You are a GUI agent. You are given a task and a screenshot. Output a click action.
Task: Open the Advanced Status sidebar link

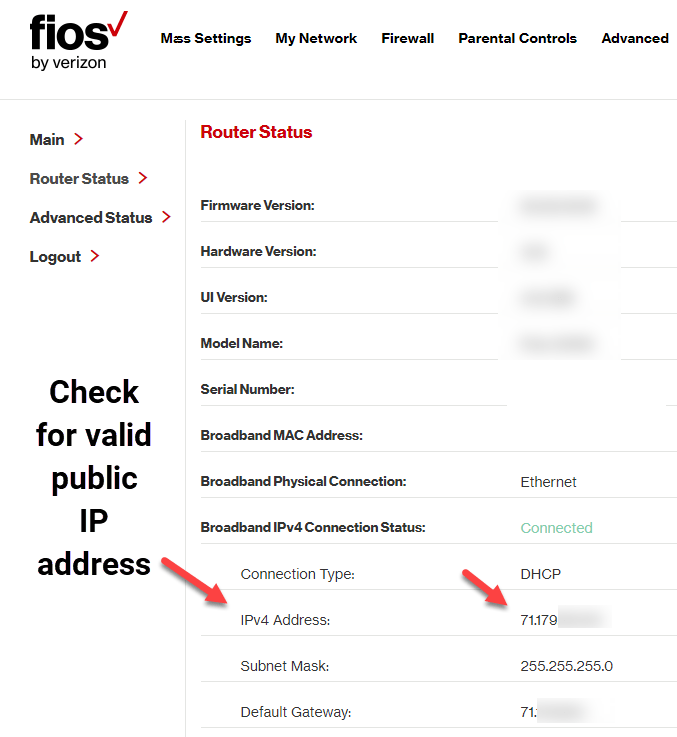point(91,218)
